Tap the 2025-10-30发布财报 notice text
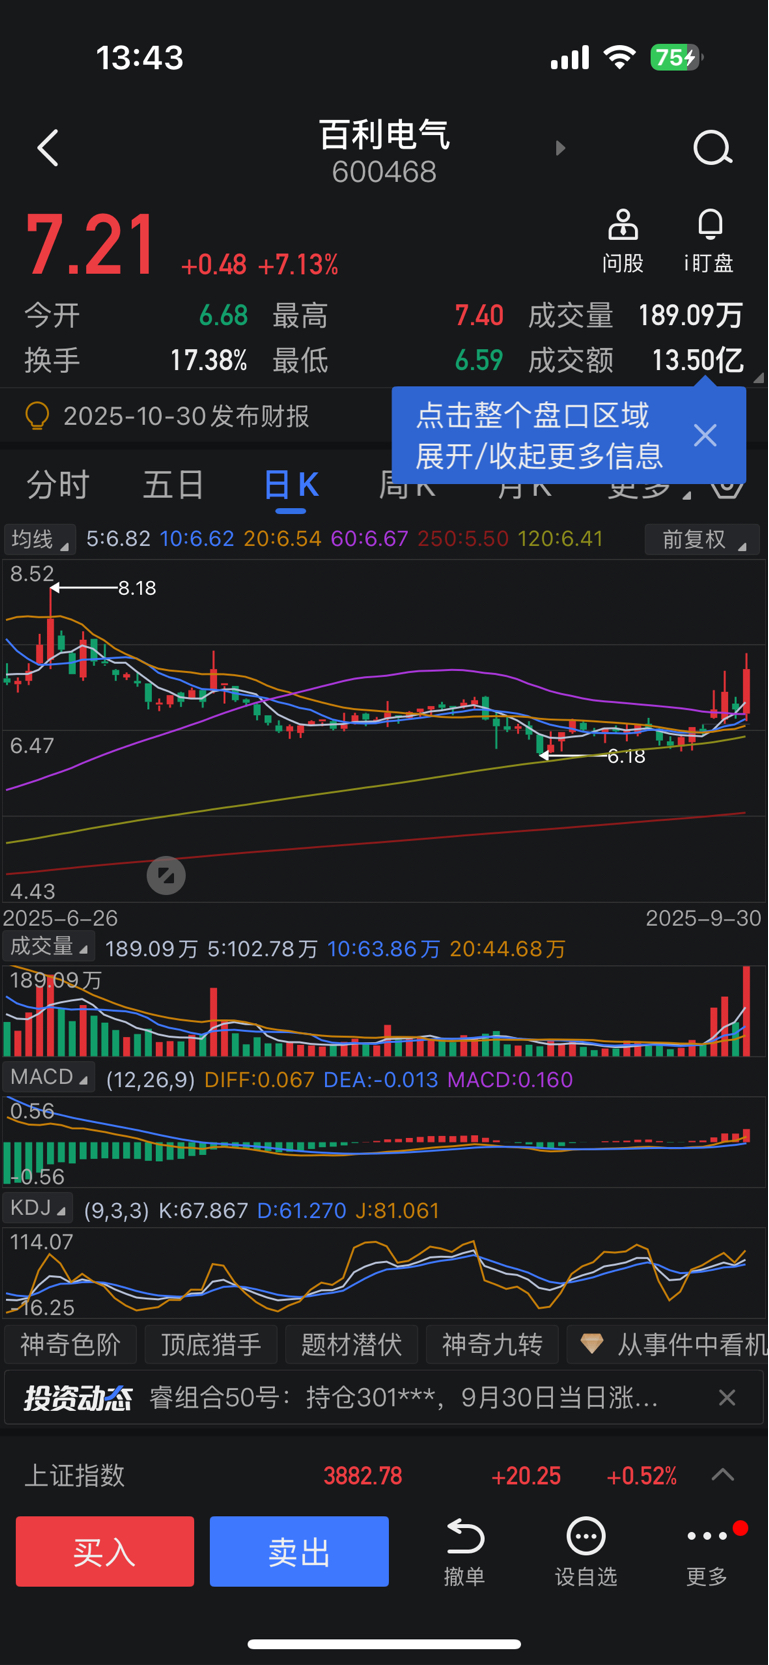Image resolution: width=769 pixels, height=1665 pixels. click(186, 416)
